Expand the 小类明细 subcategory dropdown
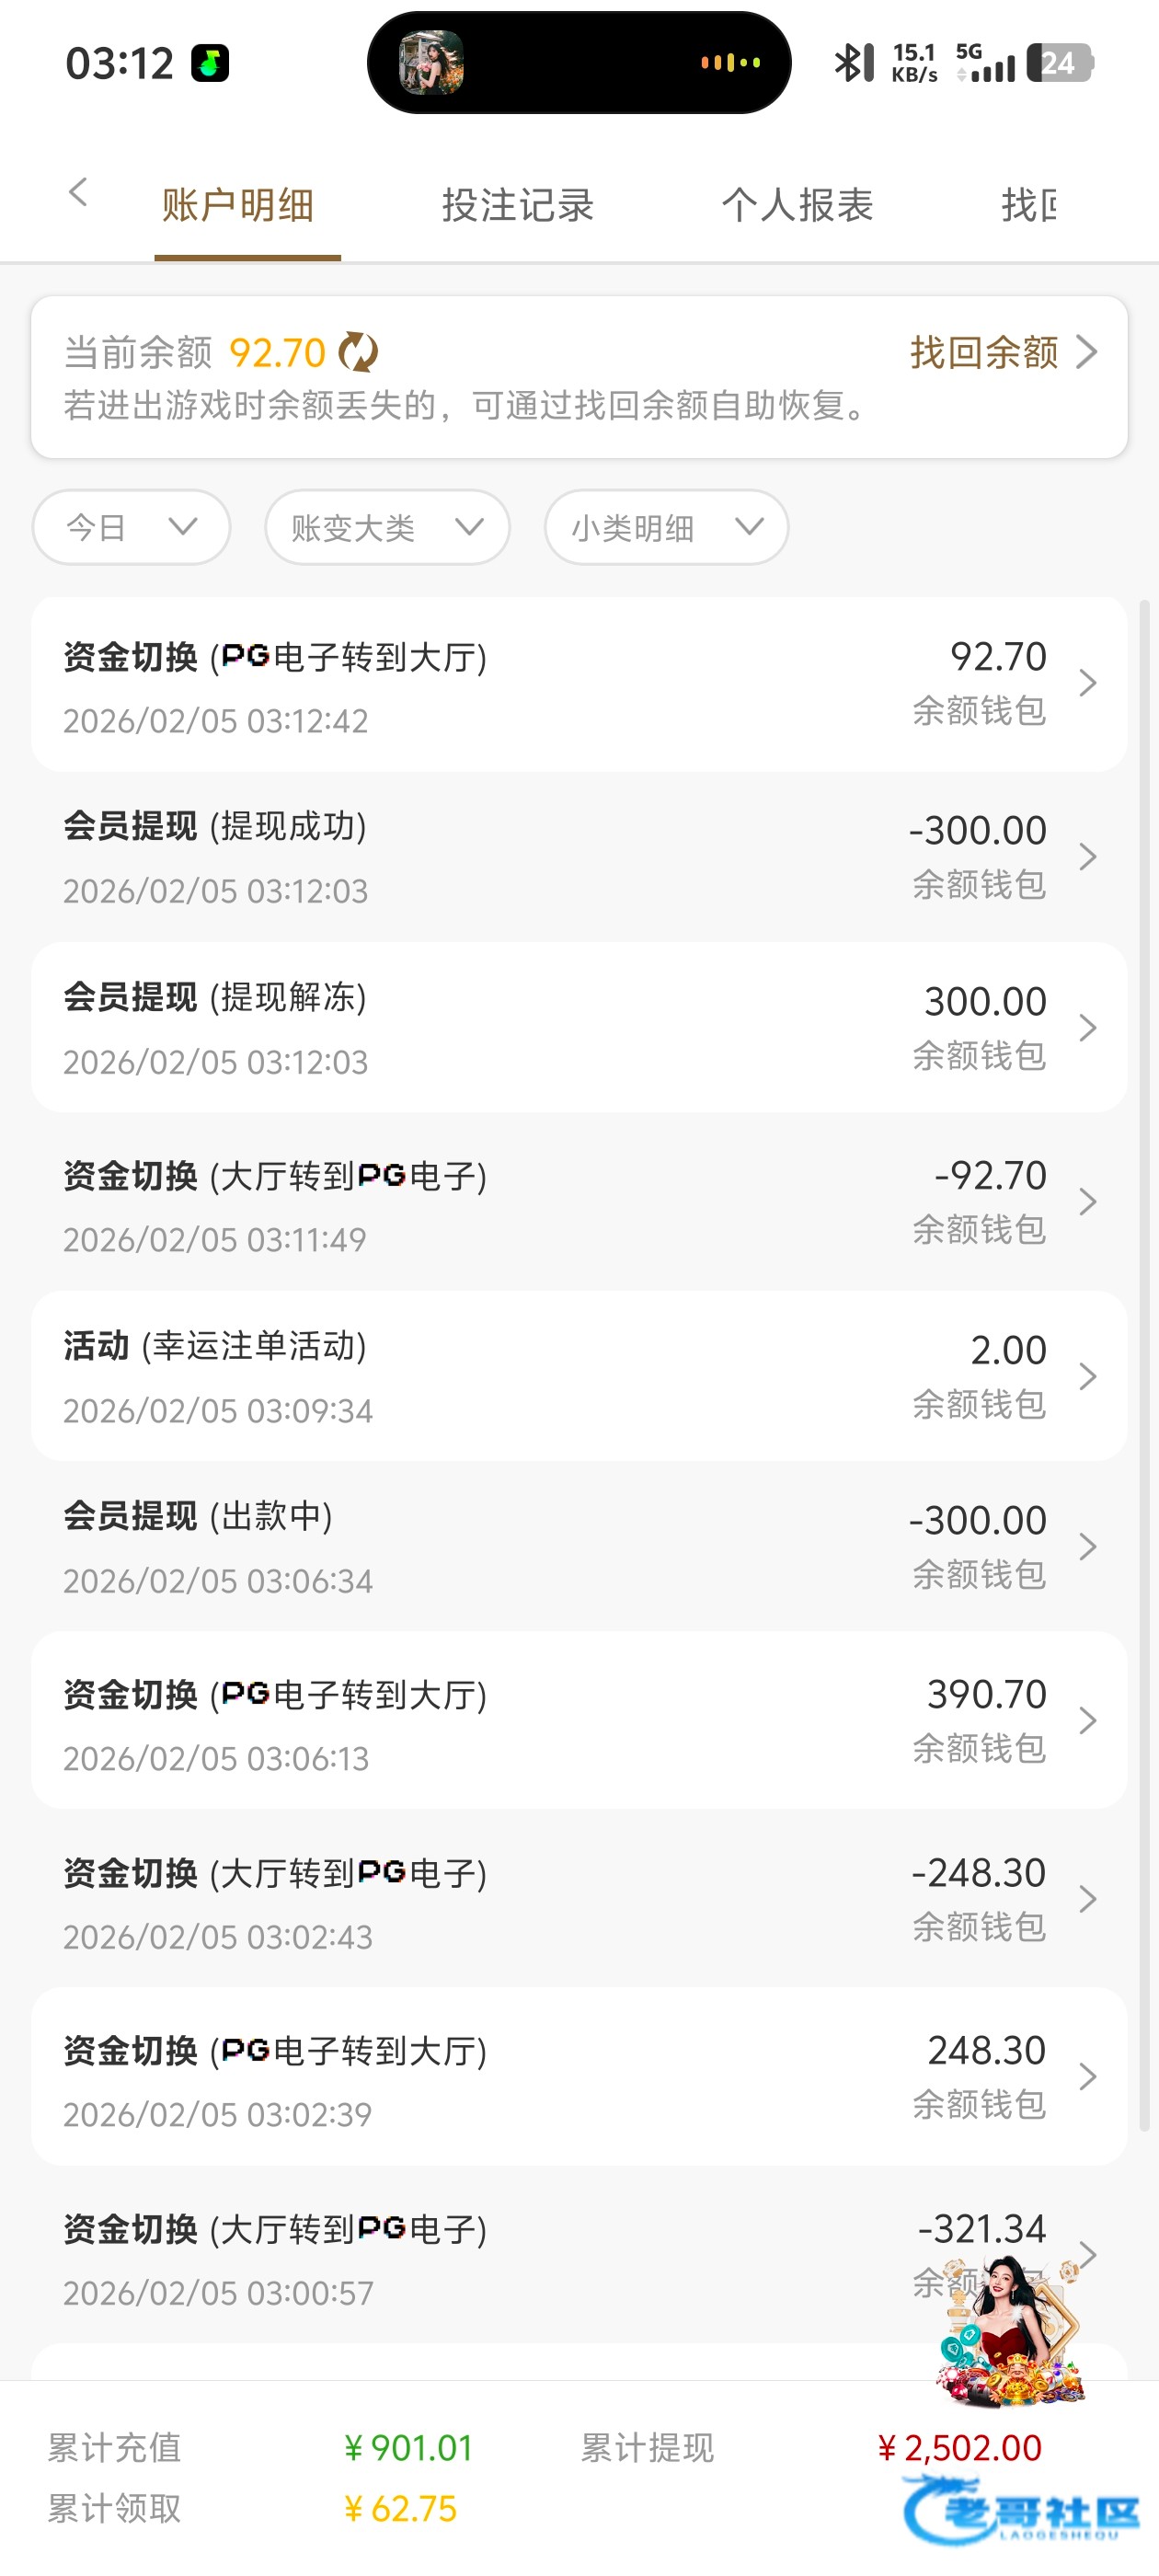Viewport: 1159px width, 2576px height. [666, 527]
